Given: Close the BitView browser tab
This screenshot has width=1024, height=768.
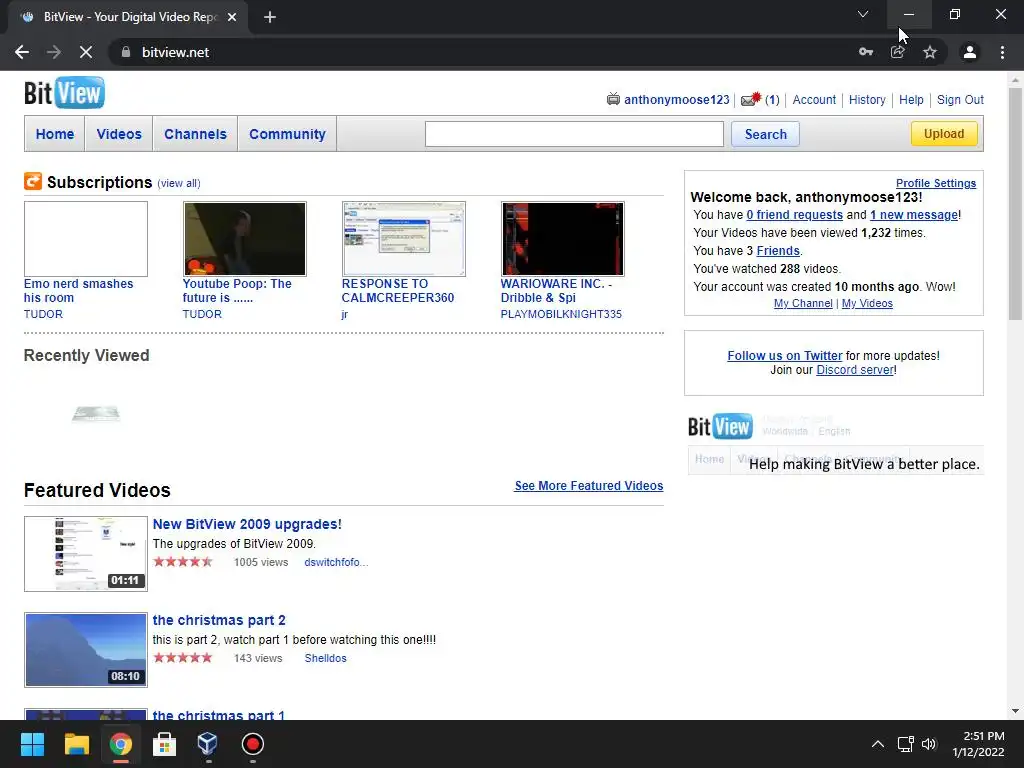Looking at the screenshot, I should 232,17.
